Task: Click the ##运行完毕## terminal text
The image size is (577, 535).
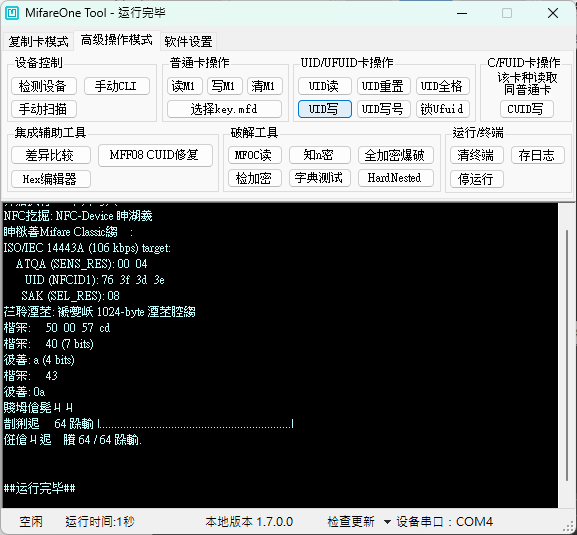Action: pos(39,488)
